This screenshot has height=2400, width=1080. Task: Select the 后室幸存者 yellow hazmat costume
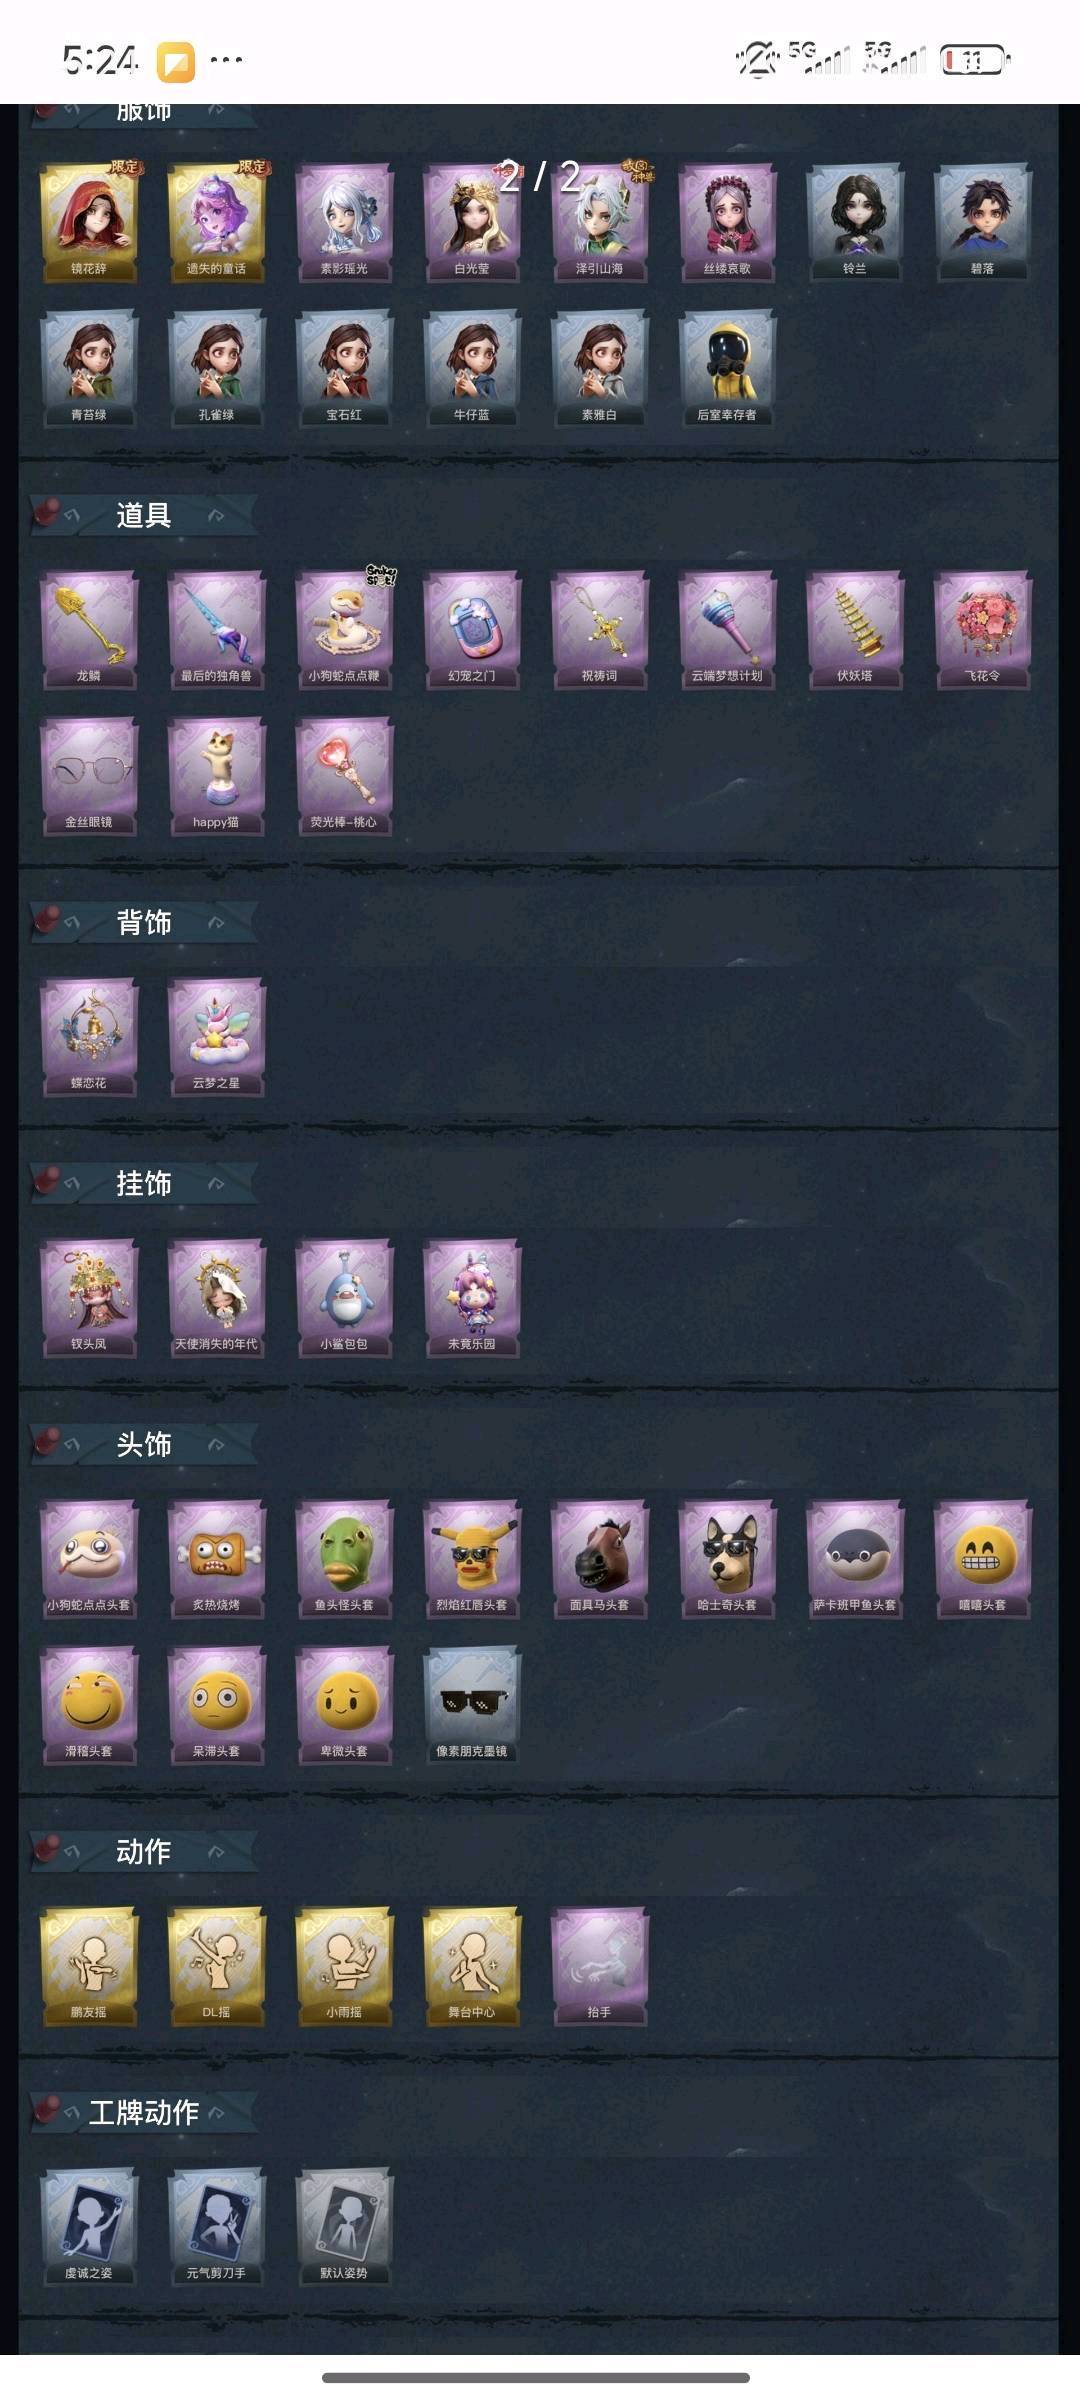(727, 368)
